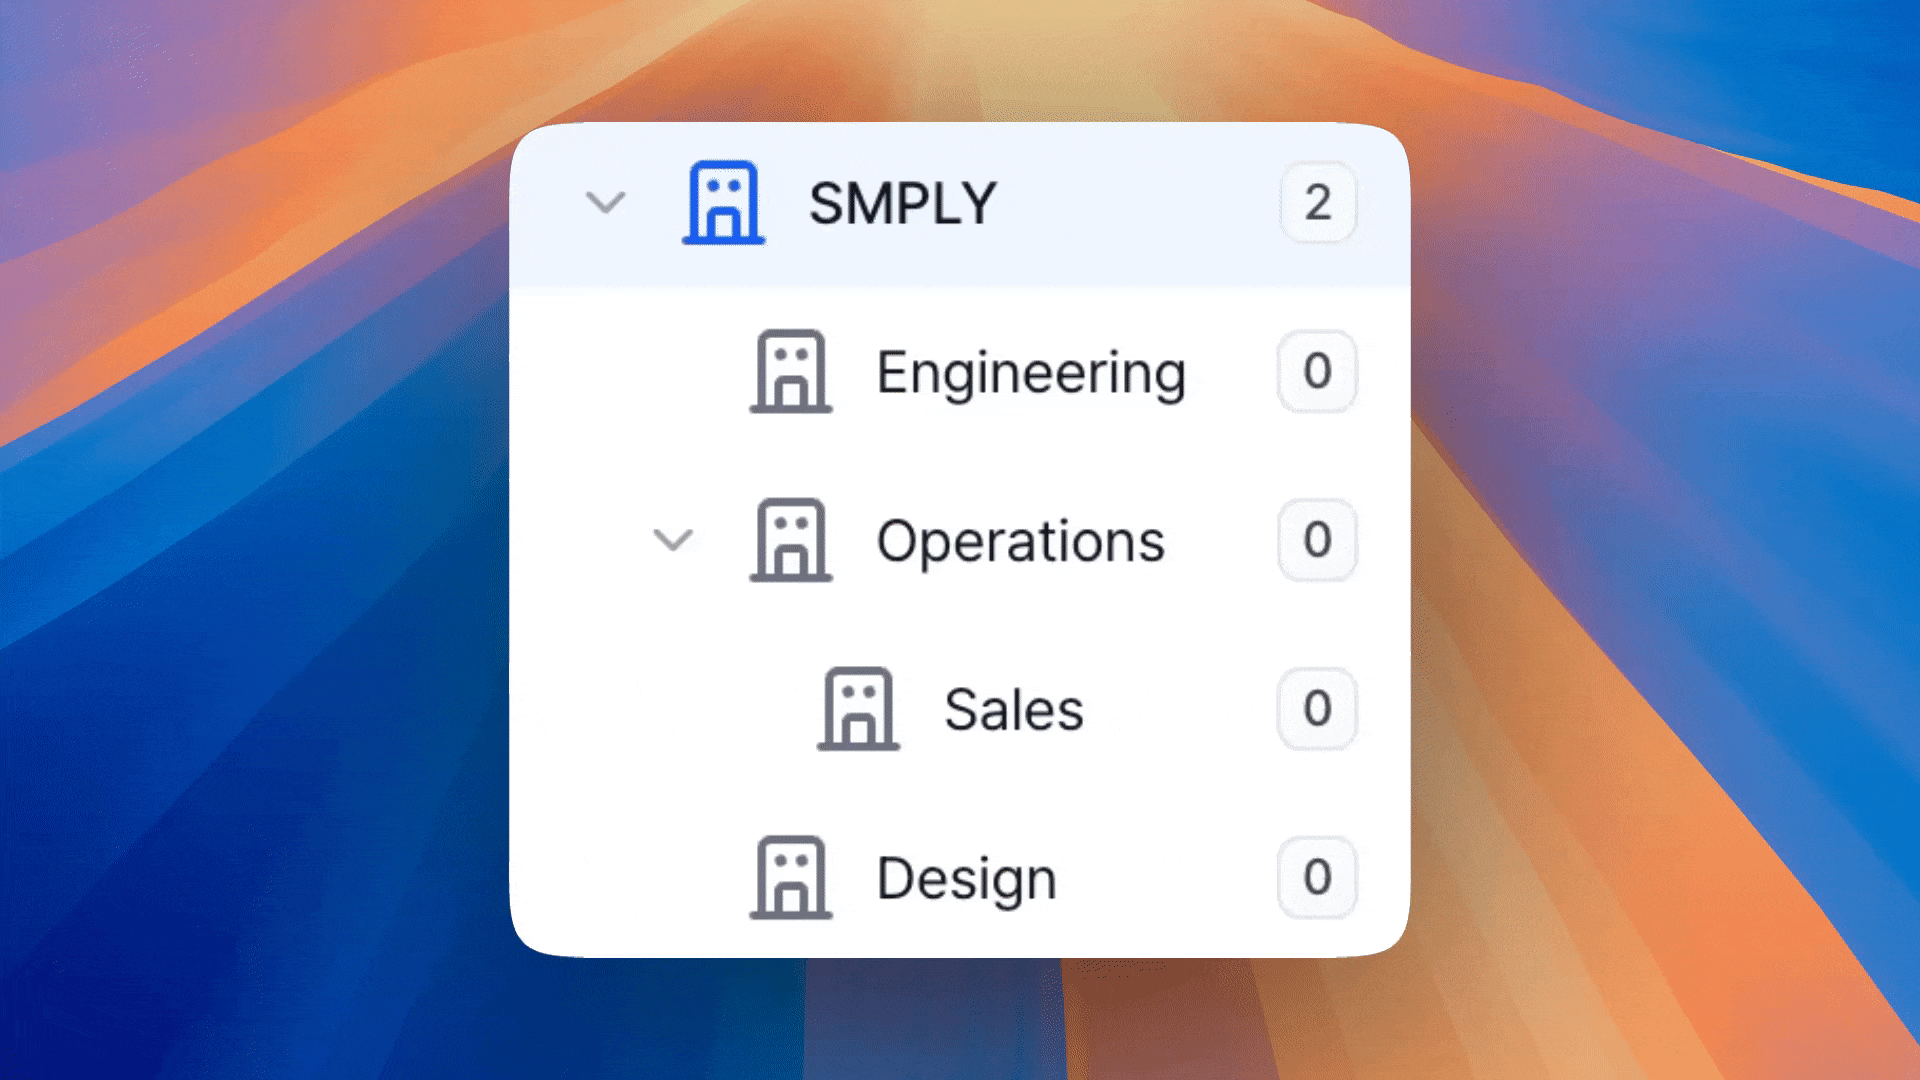Click the Sales building icon
This screenshot has width=1920, height=1080.
(858, 709)
